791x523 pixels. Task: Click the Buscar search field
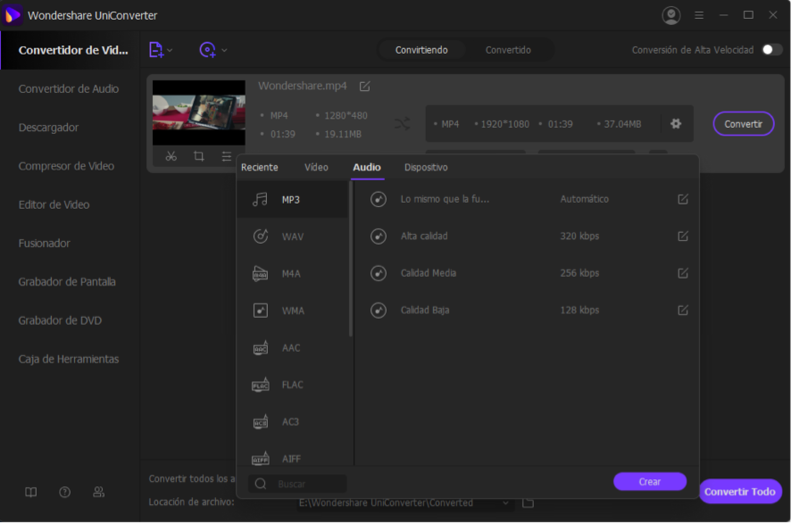(x=298, y=484)
